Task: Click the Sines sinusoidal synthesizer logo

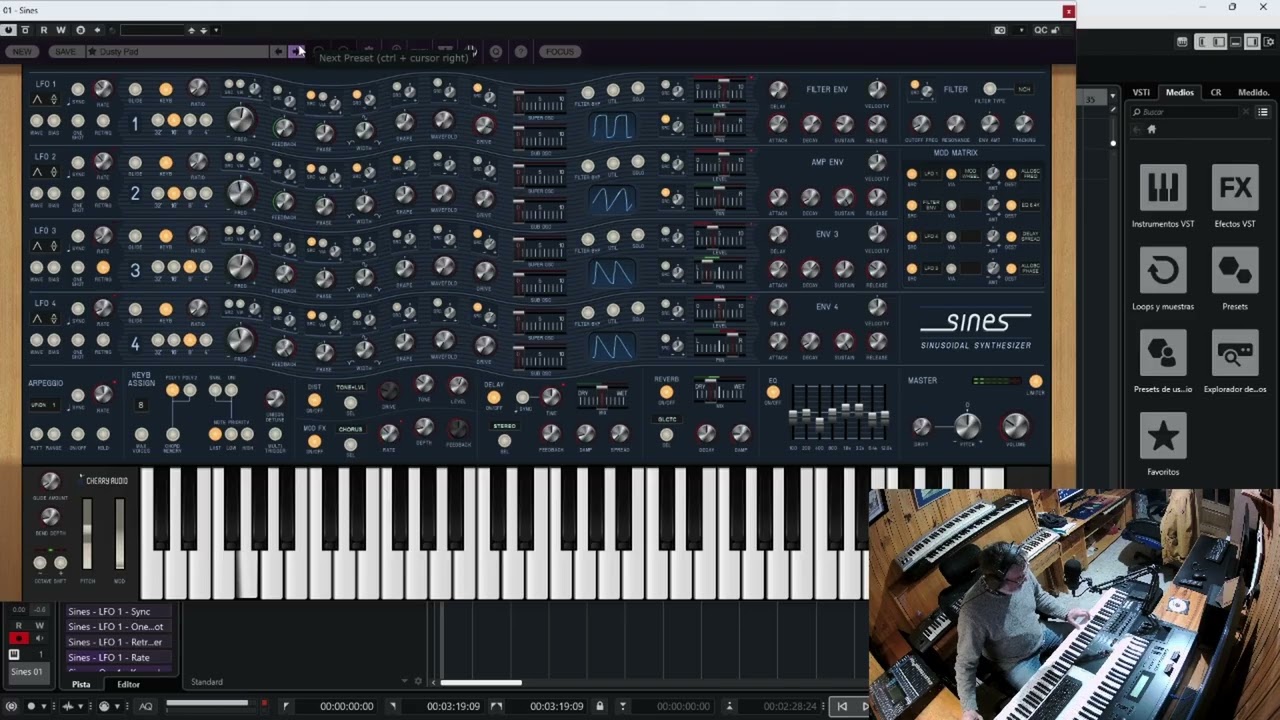Action: pyautogui.click(x=975, y=331)
